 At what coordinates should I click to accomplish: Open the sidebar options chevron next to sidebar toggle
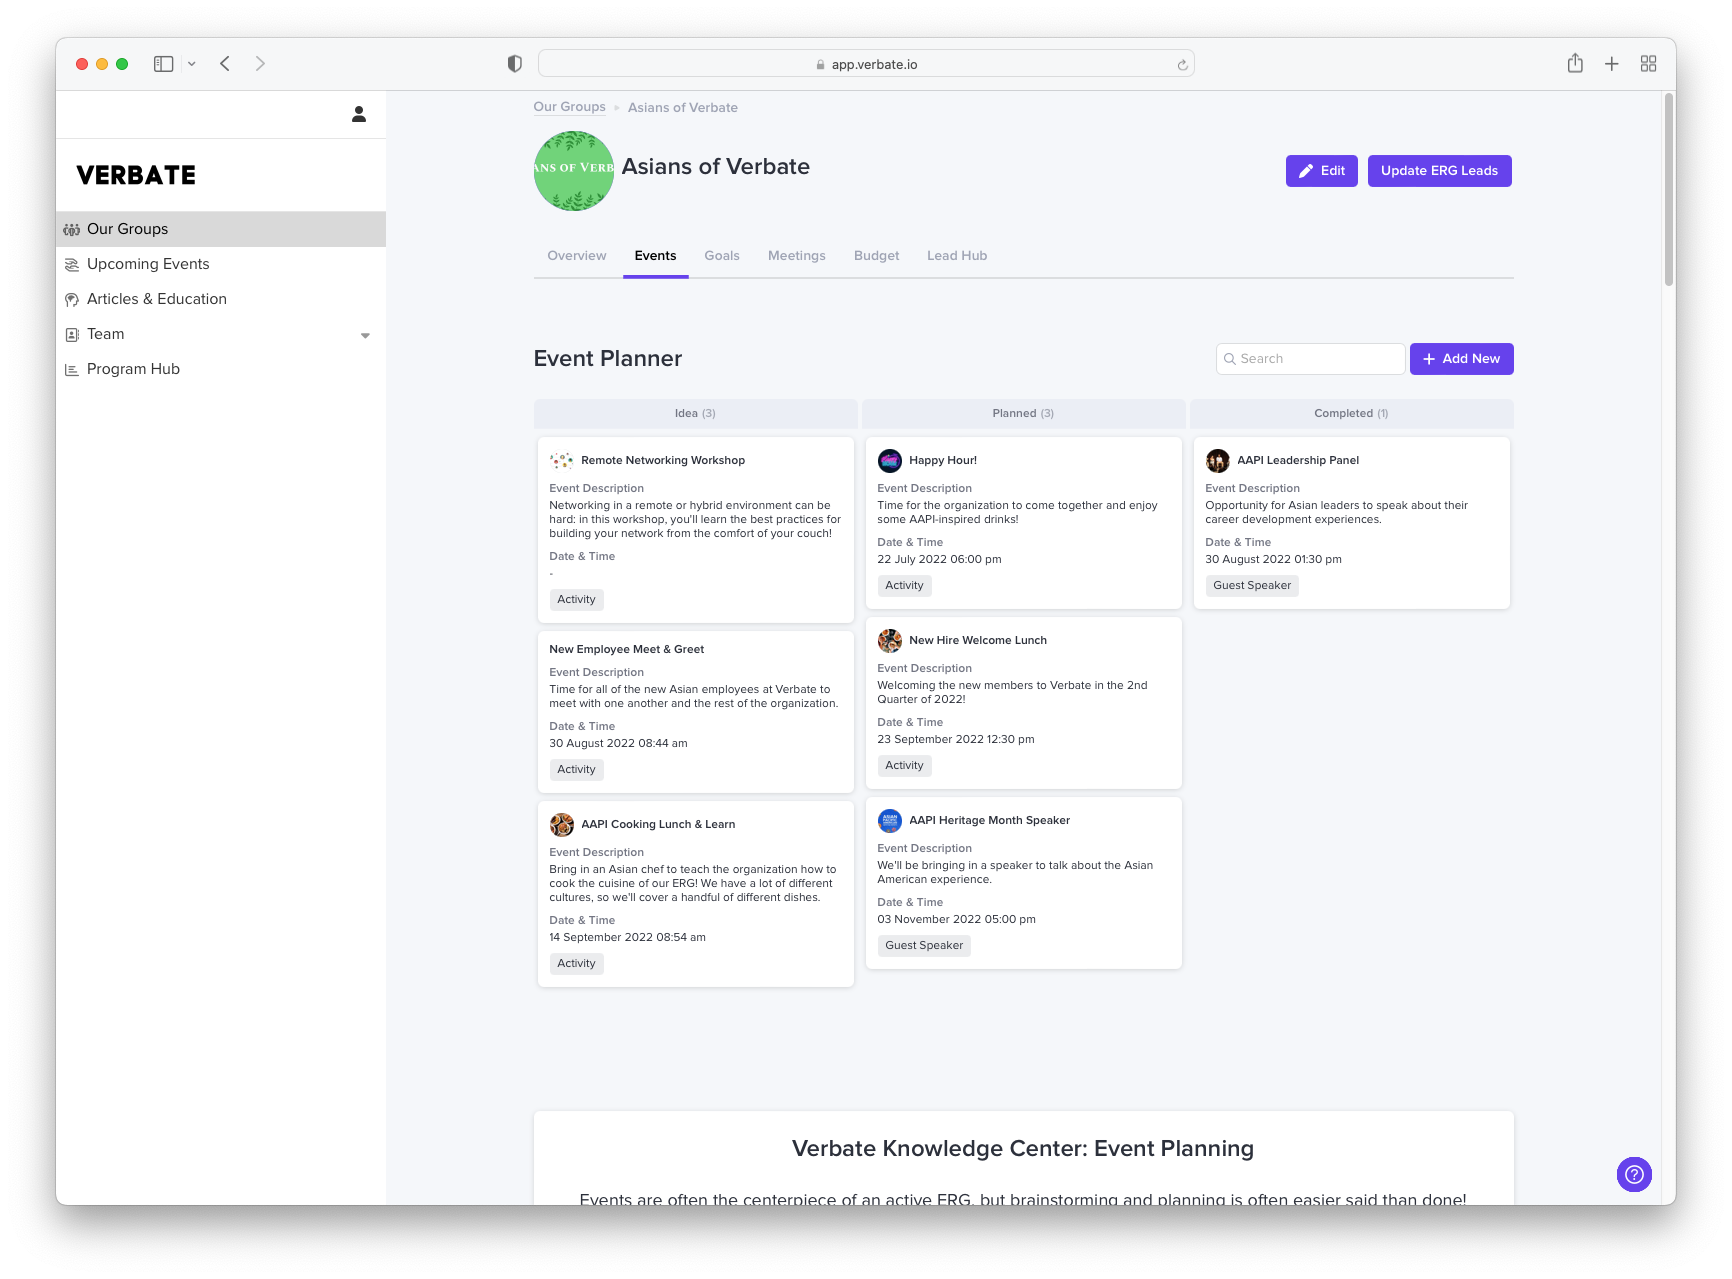point(192,63)
